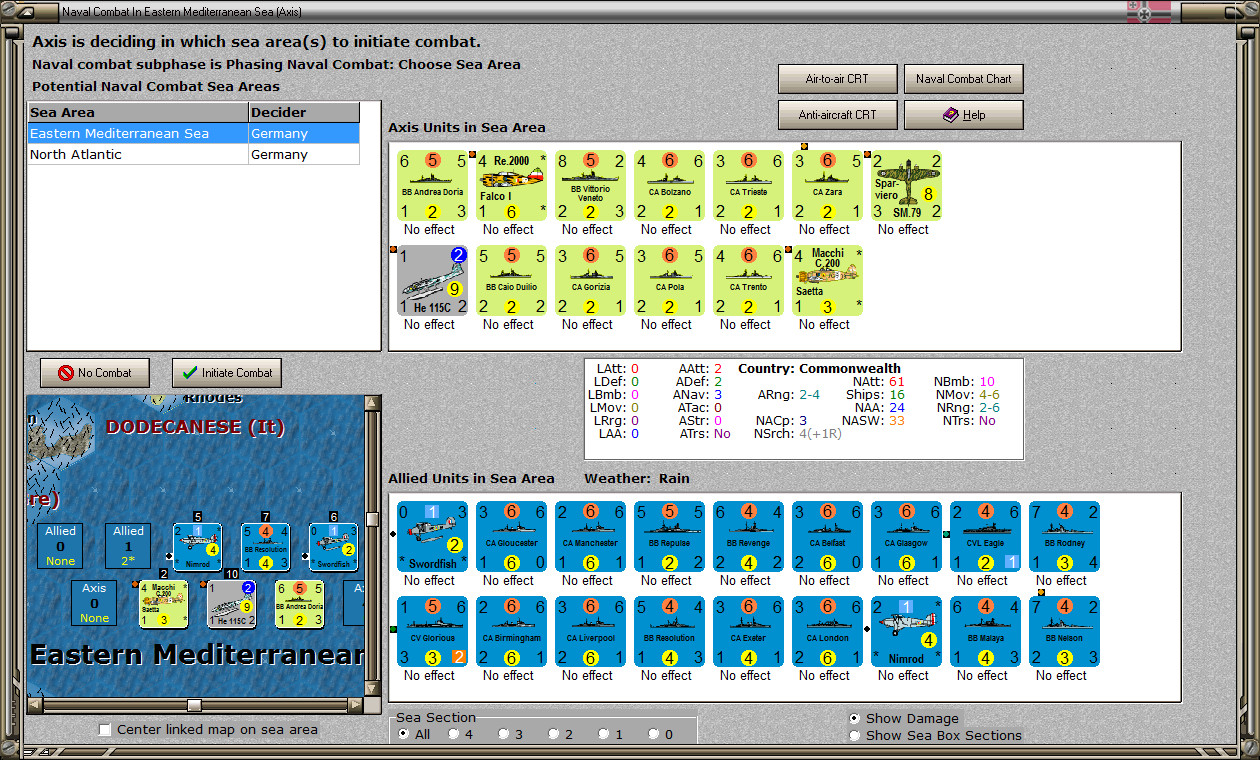Click the map's vertical scrollbar up arrow
The width and height of the screenshot is (1260, 760).
tap(373, 404)
